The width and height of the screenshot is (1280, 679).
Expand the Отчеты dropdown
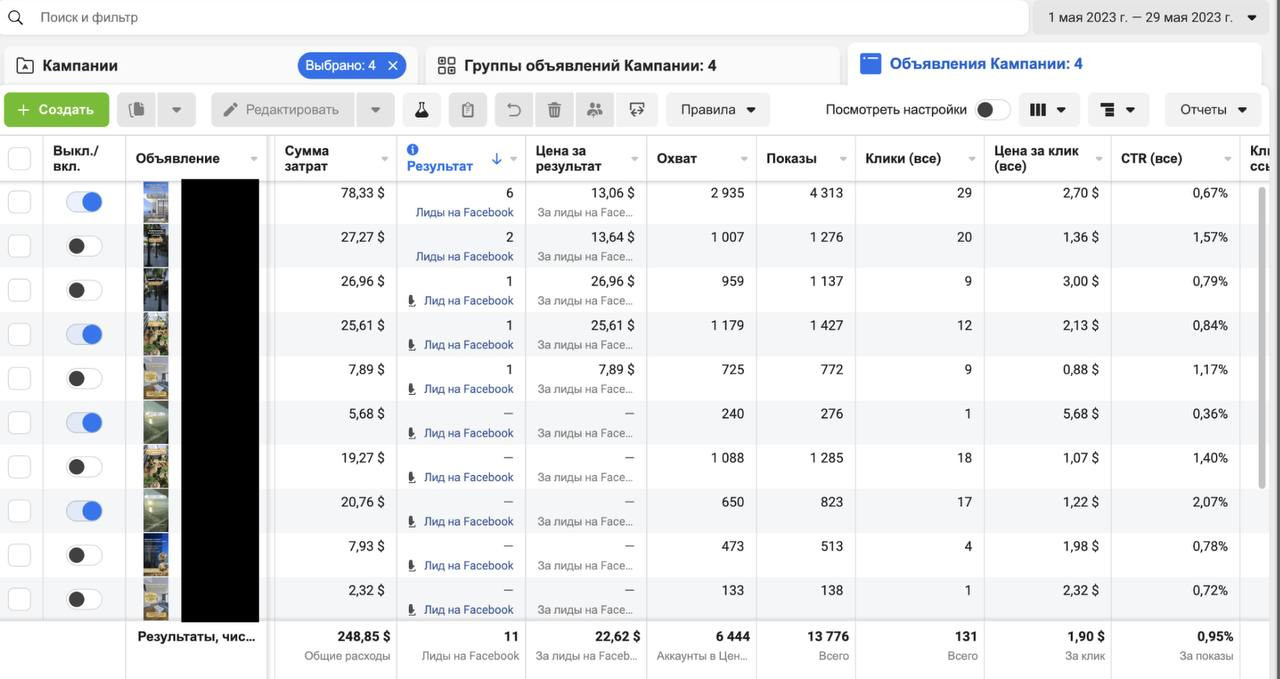(x=1214, y=110)
